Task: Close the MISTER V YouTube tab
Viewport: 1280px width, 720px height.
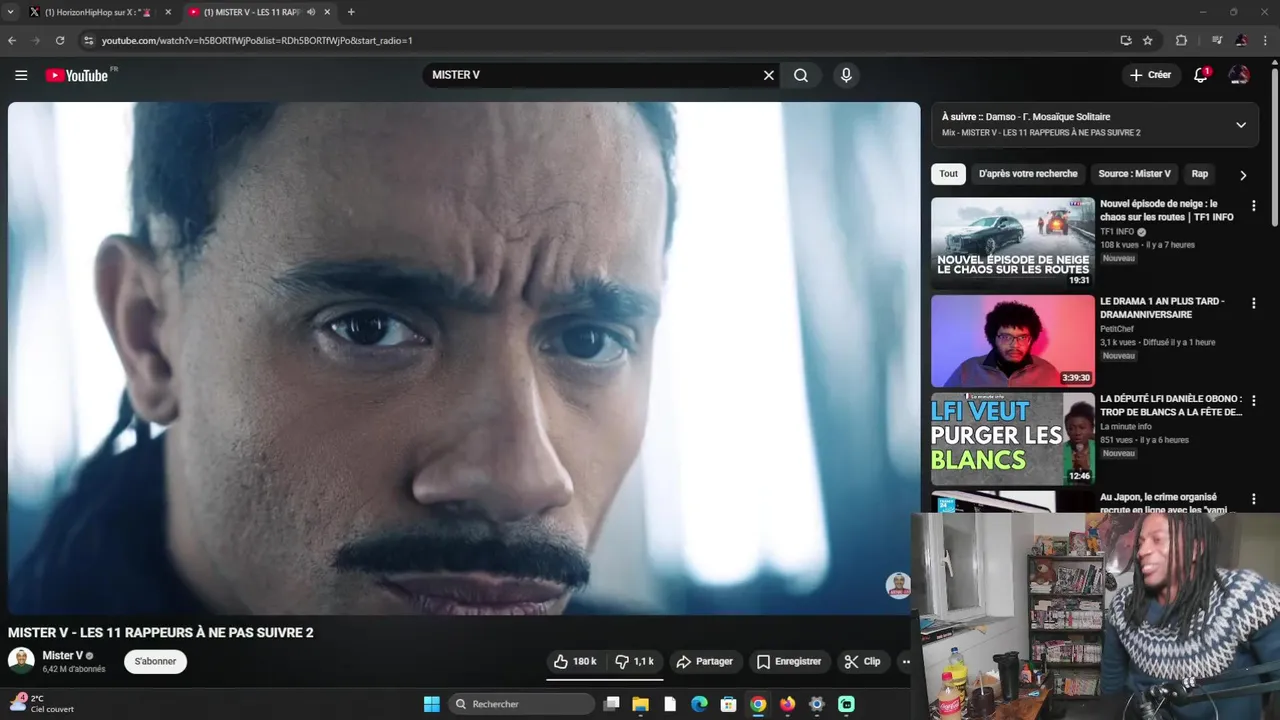Action: click(327, 12)
